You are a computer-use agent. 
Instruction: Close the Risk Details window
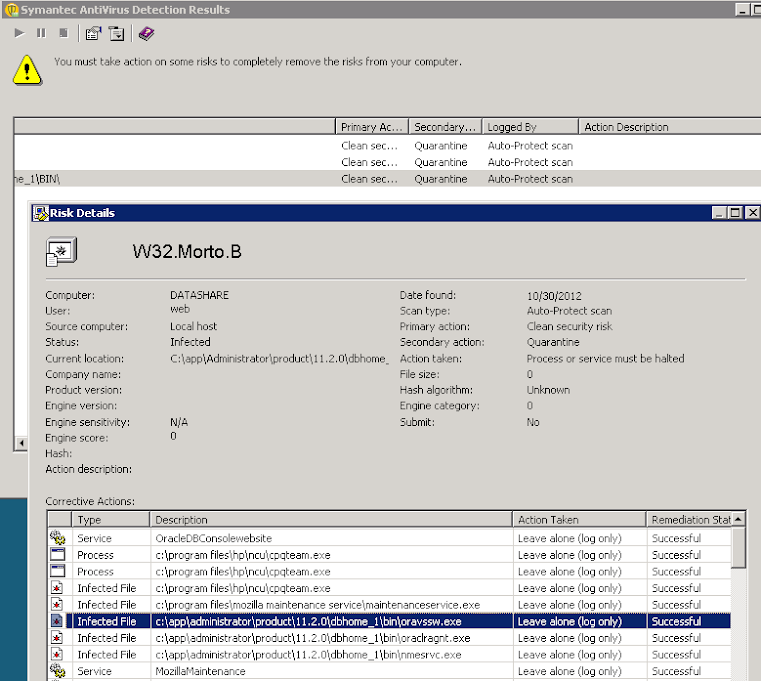point(752,213)
